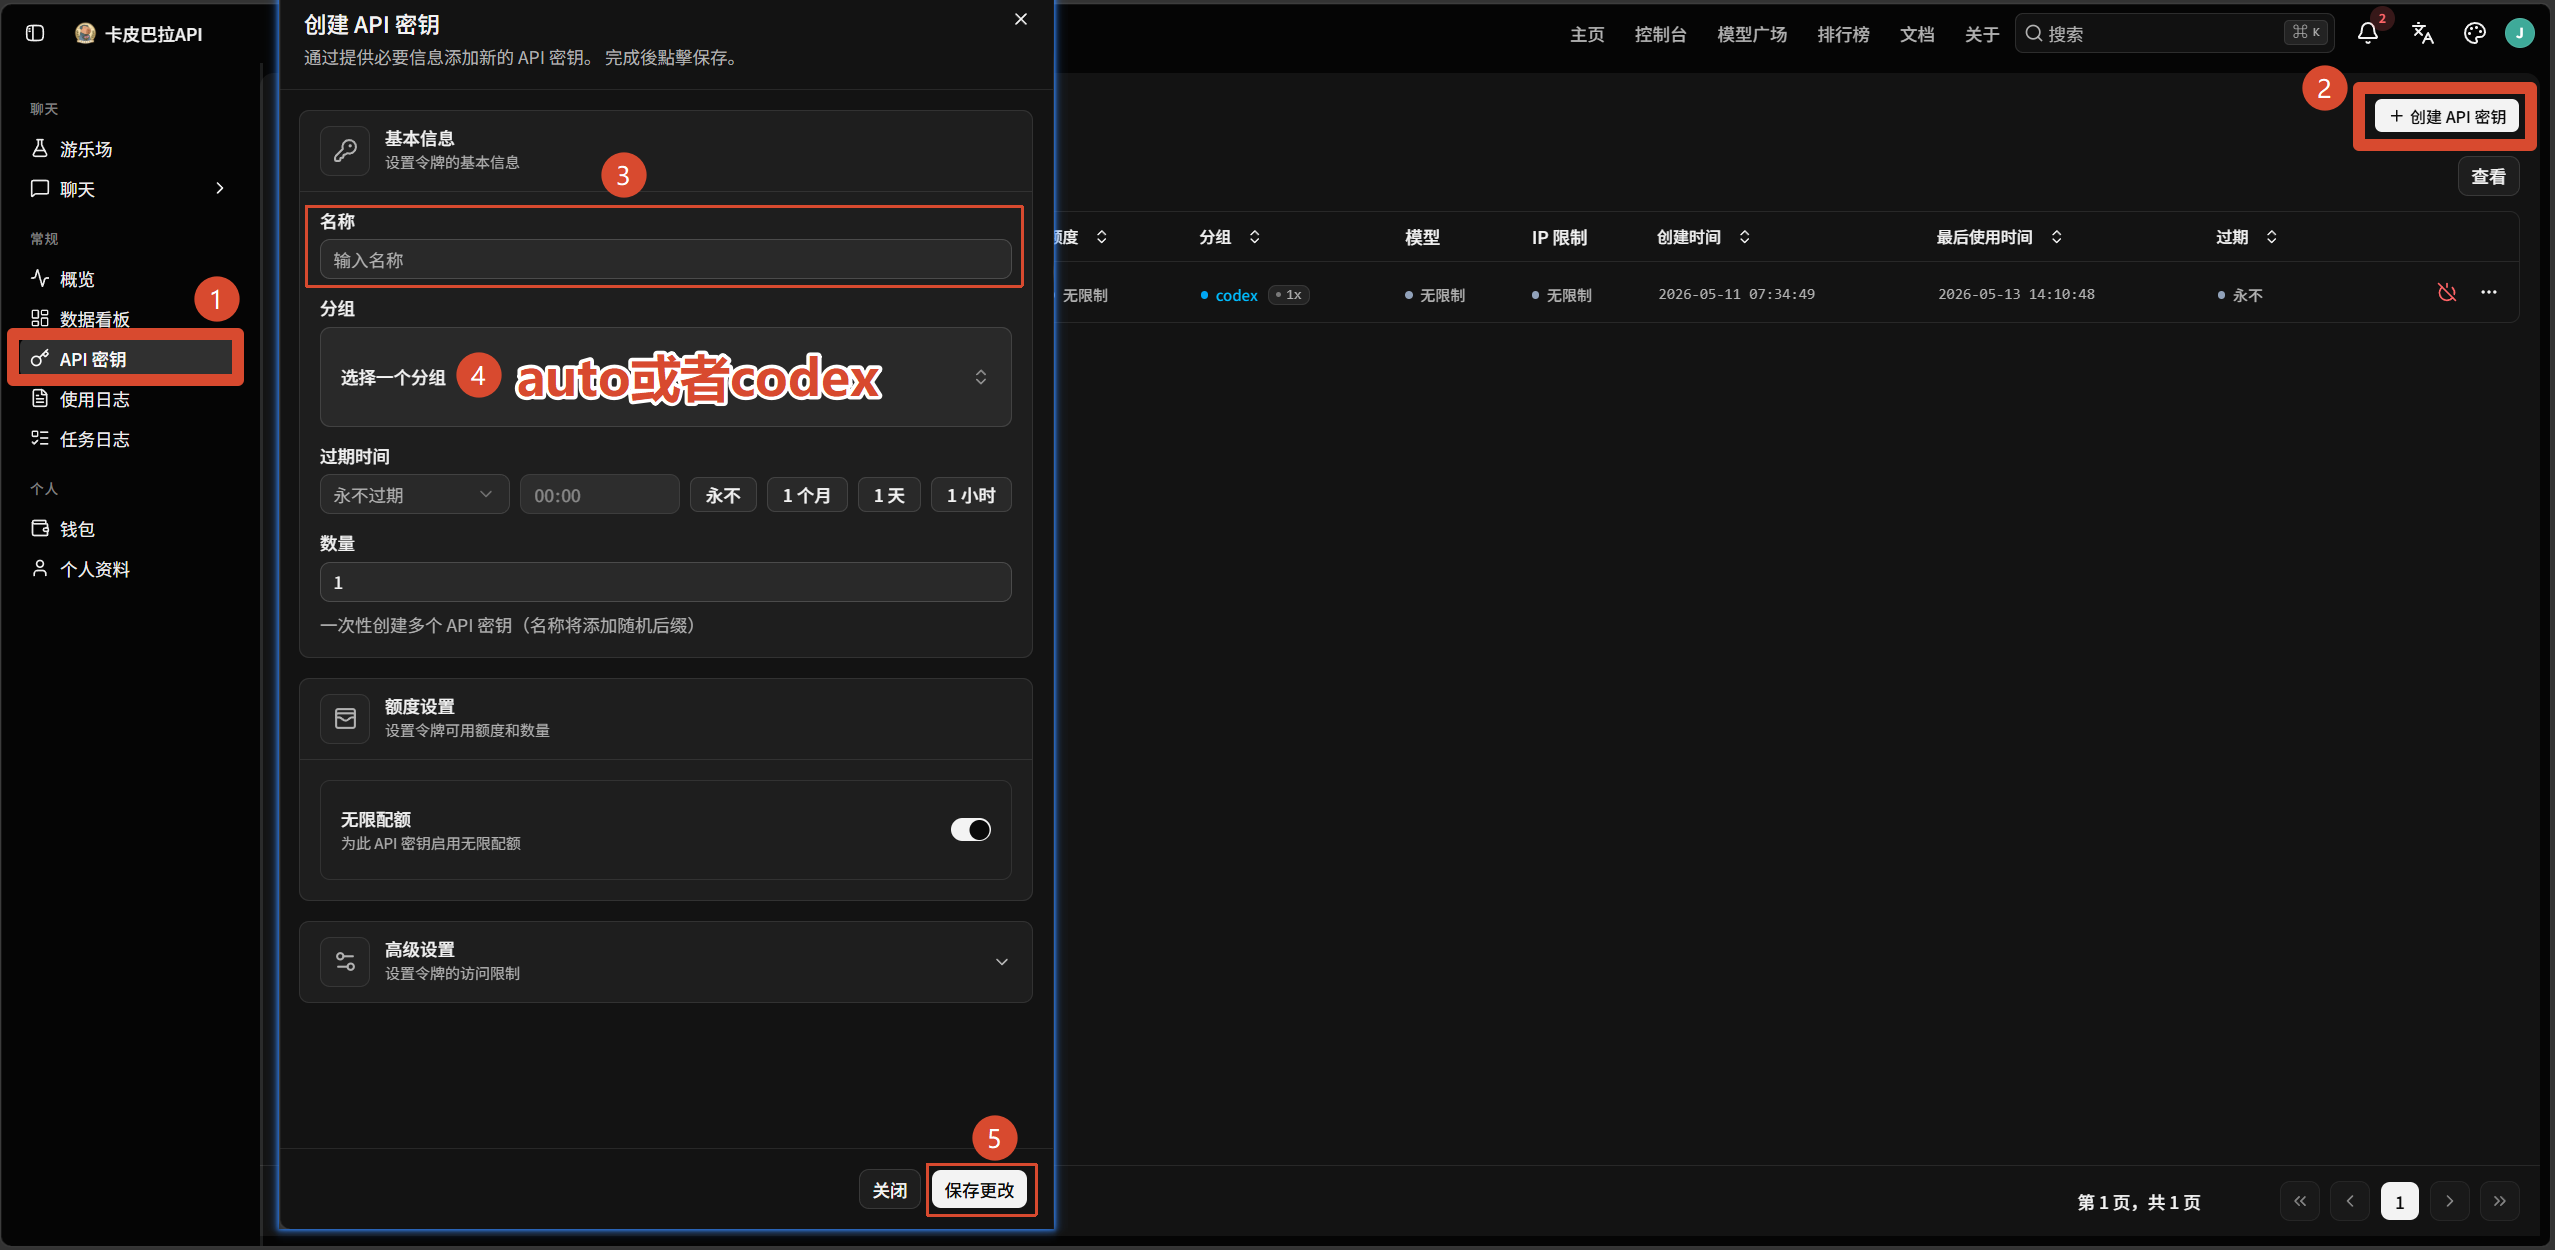2555x1250 pixels.
Task: Go to the first page arrows
Action: pyautogui.click(x=2299, y=1201)
